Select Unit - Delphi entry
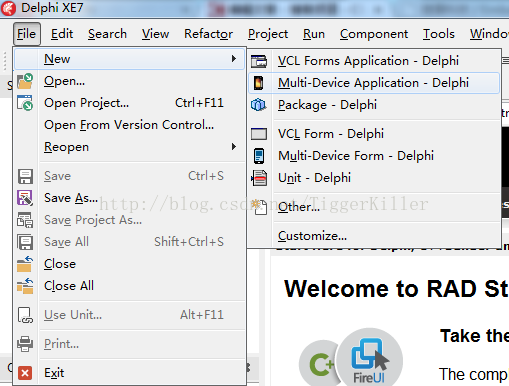This screenshot has height=386, width=509. [x=374, y=178]
